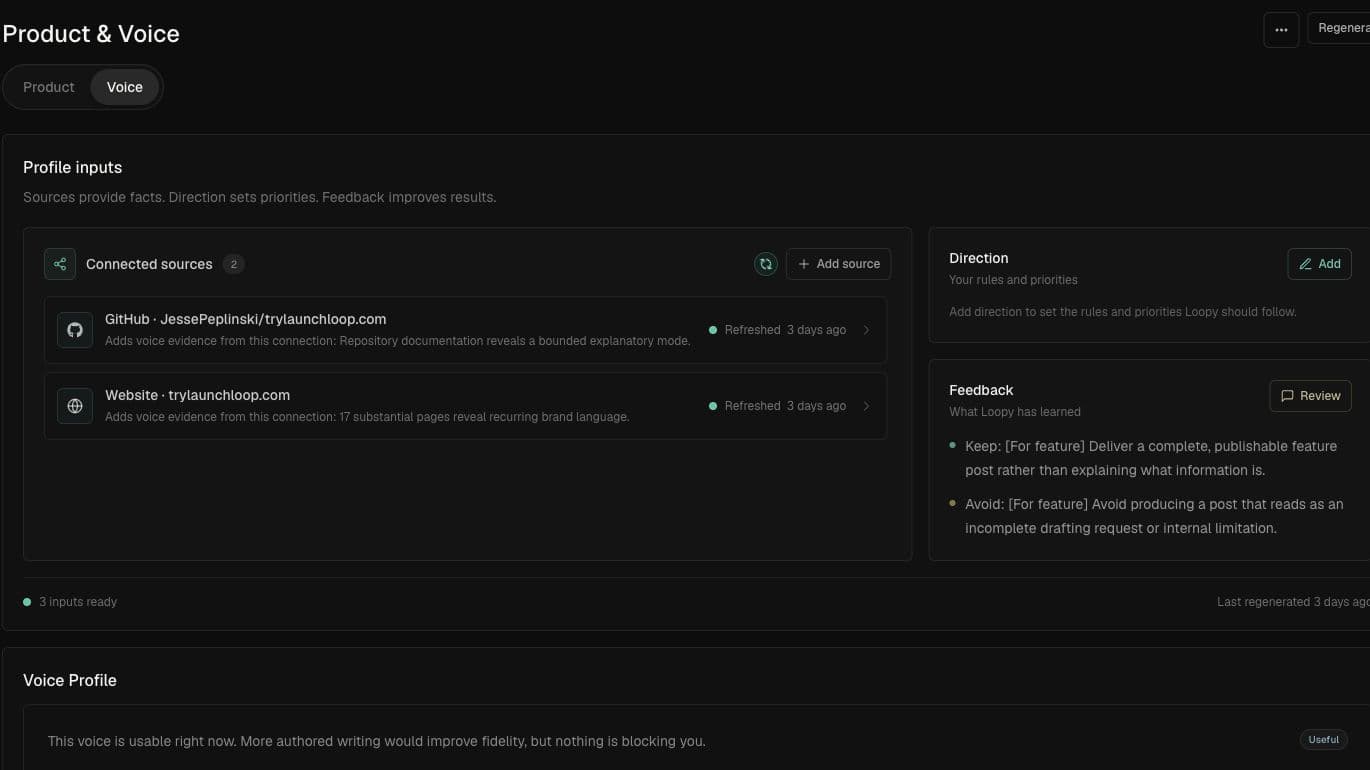Click the Connected sources count badge
The image size is (1370, 770).
pyautogui.click(x=234, y=264)
